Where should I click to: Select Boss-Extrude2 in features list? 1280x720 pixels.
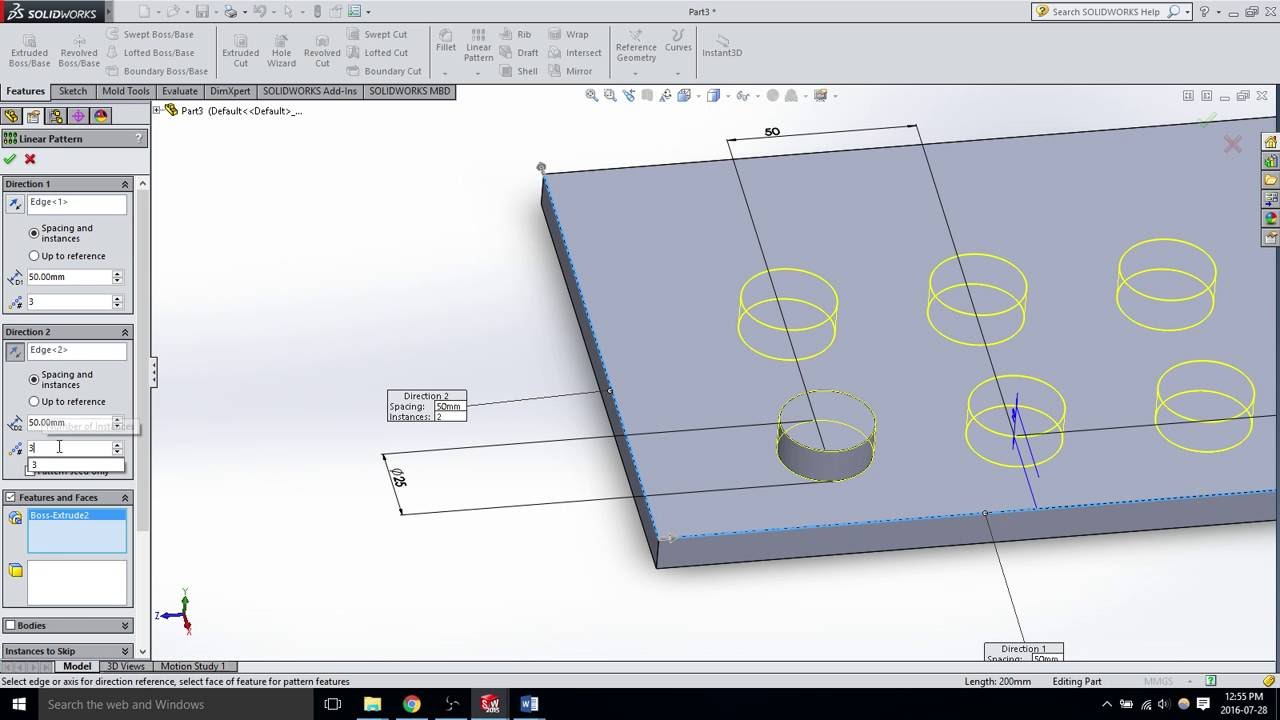coord(77,515)
